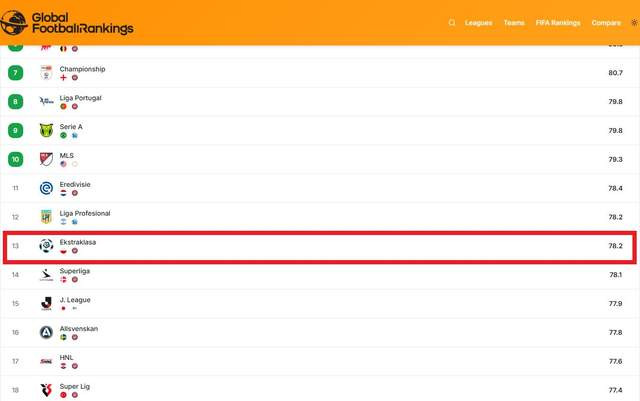
Task: Click the Poland flag under Ekstraklasa
Action: [x=63, y=251]
